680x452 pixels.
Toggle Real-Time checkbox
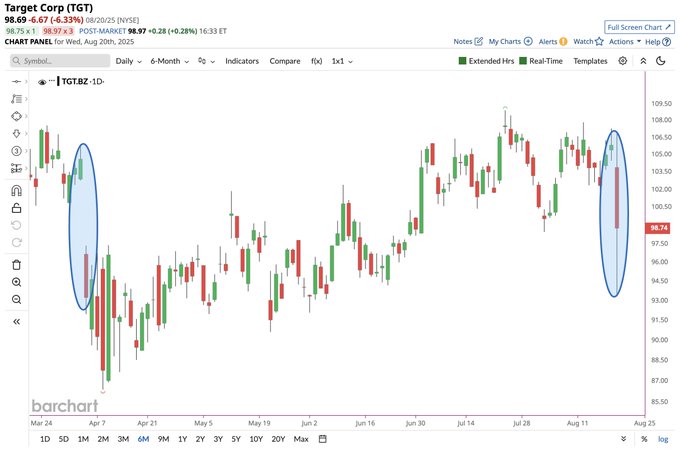(x=523, y=61)
